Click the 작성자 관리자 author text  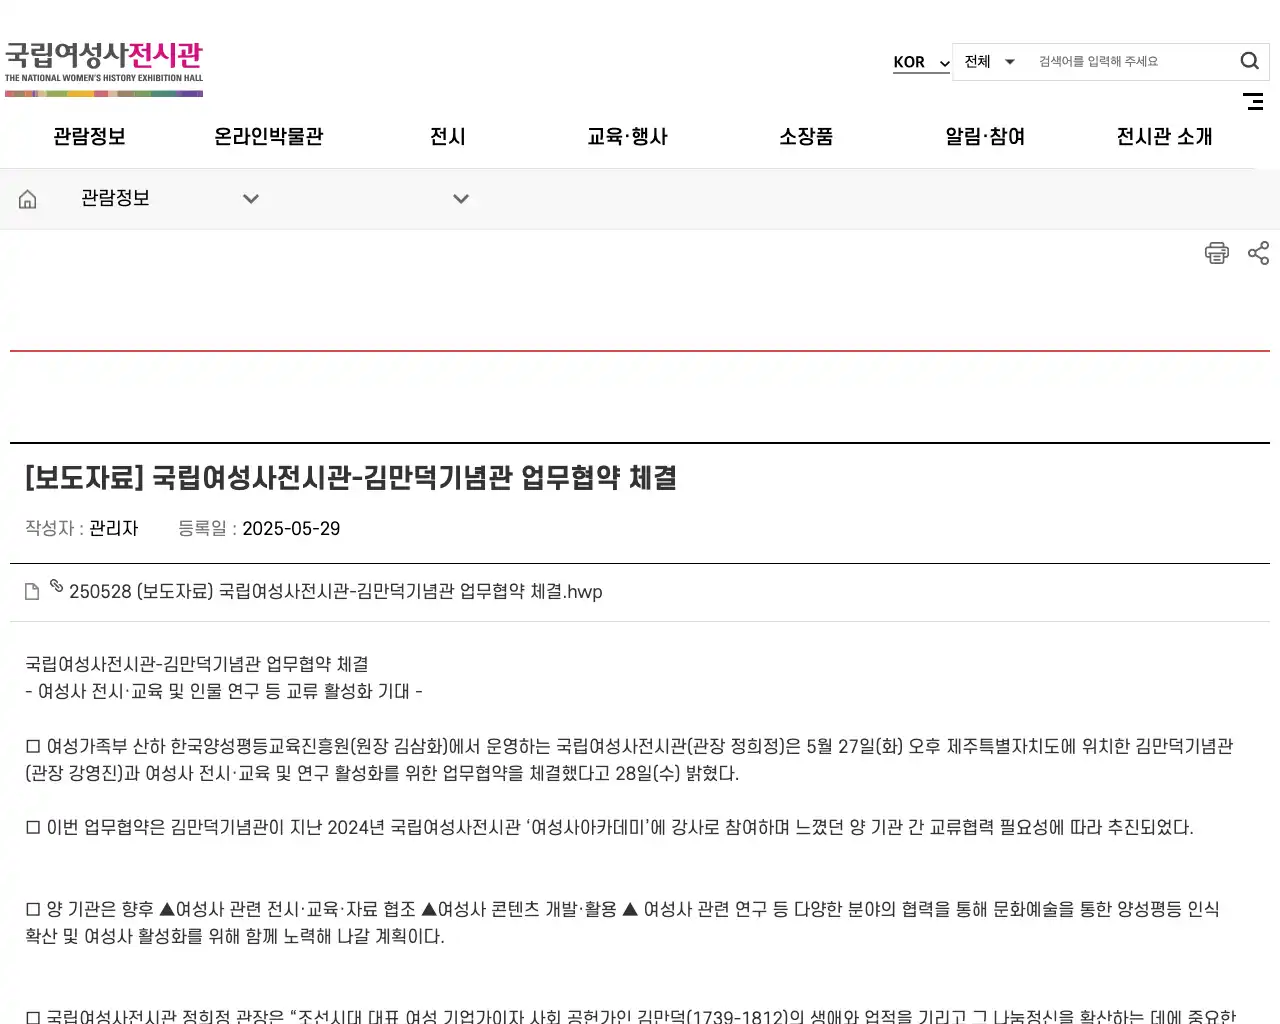pos(82,528)
